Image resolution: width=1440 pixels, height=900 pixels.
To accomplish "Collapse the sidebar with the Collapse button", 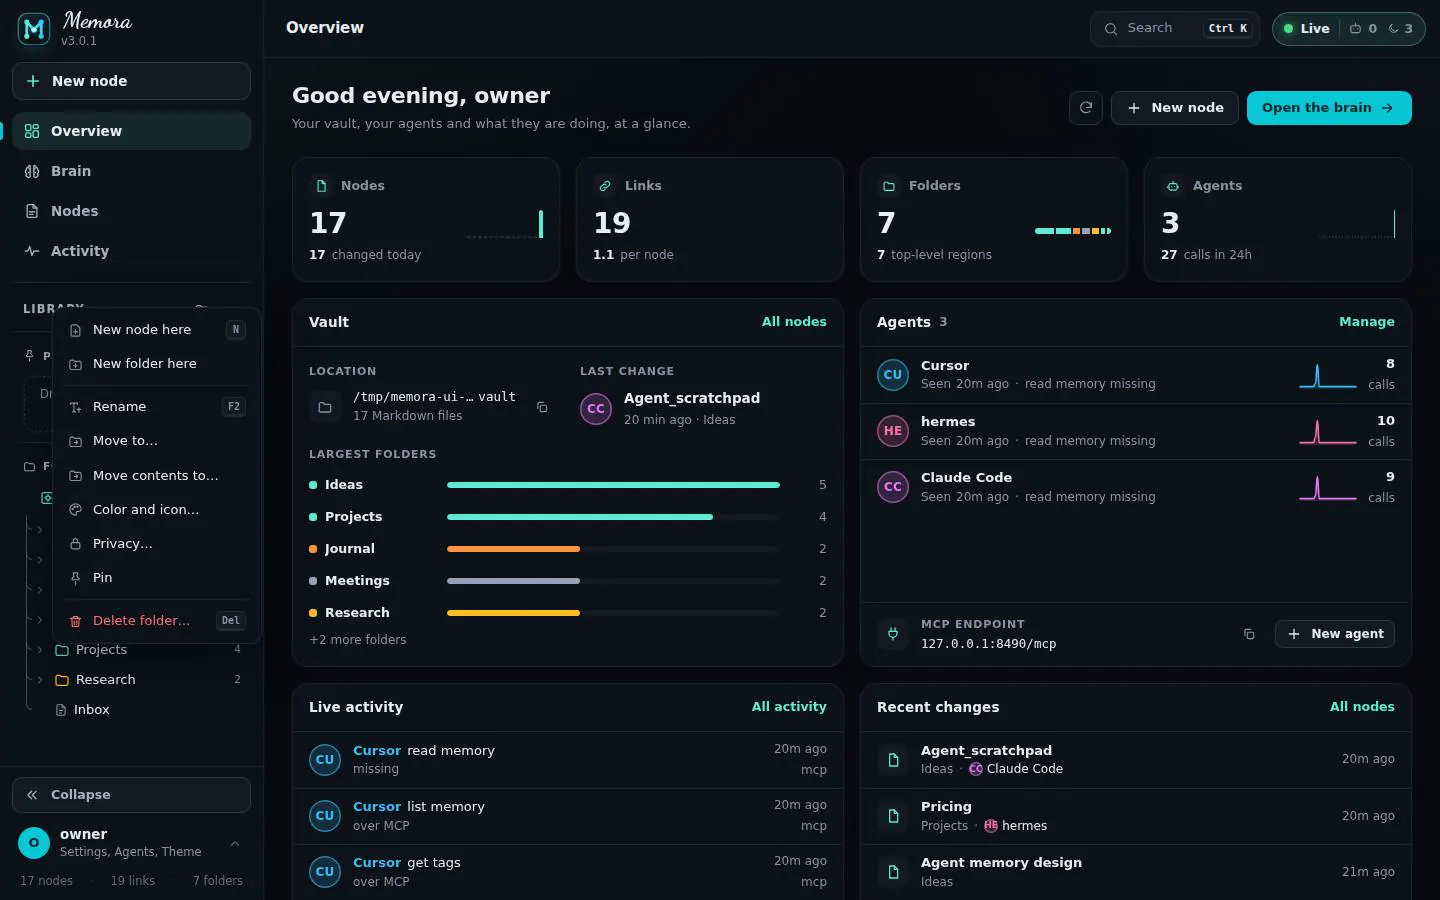I will (131, 795).
